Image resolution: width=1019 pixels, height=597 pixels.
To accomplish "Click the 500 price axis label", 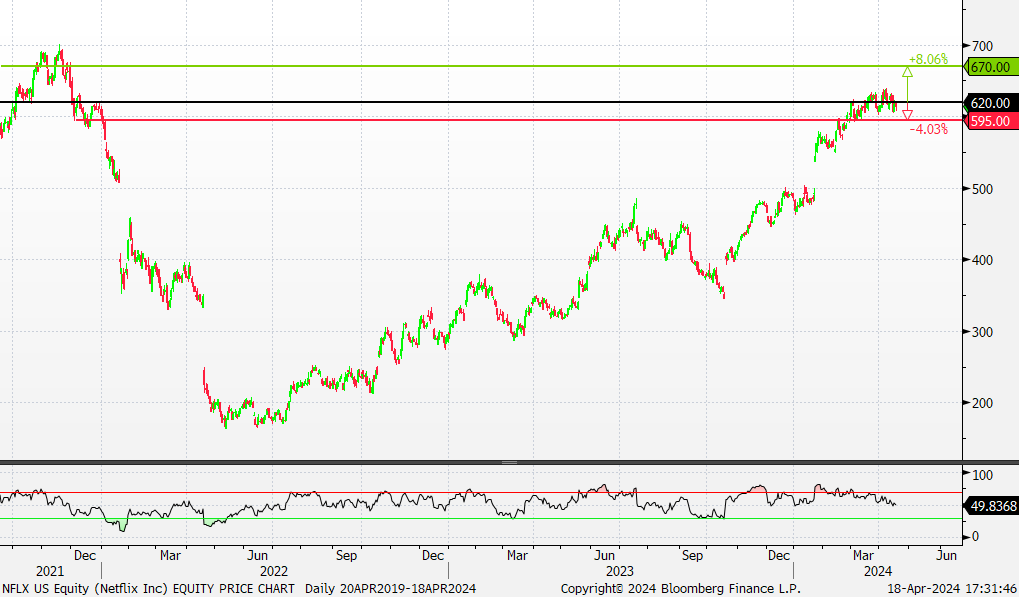I will (x=982, y=189).
